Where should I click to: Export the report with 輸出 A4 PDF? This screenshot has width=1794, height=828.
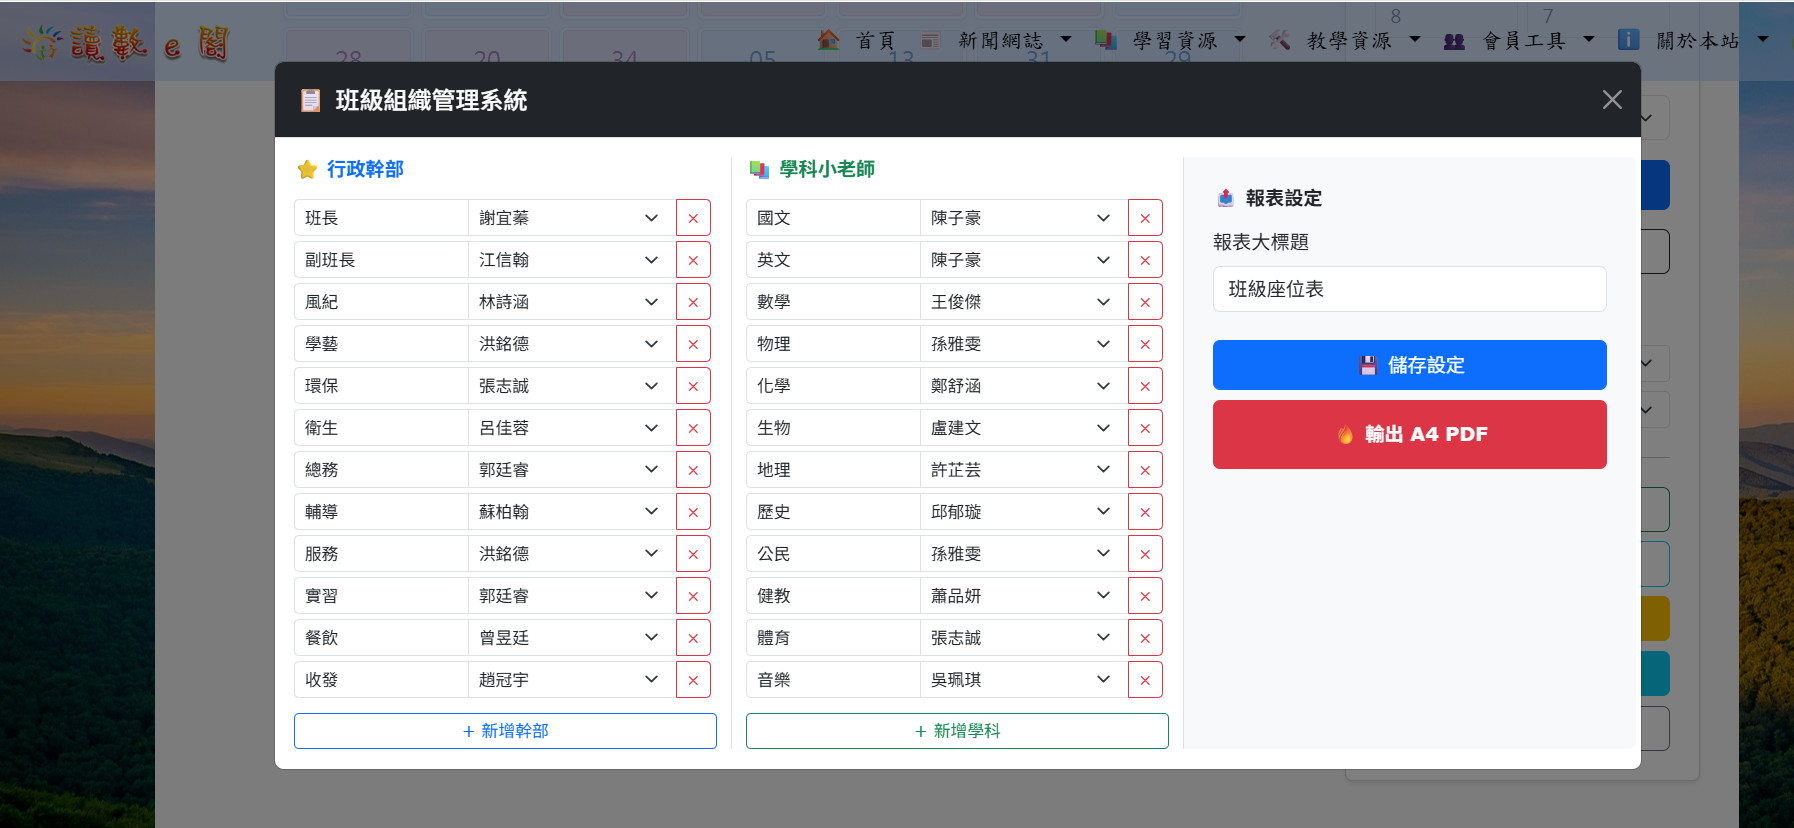(1409, 434)
